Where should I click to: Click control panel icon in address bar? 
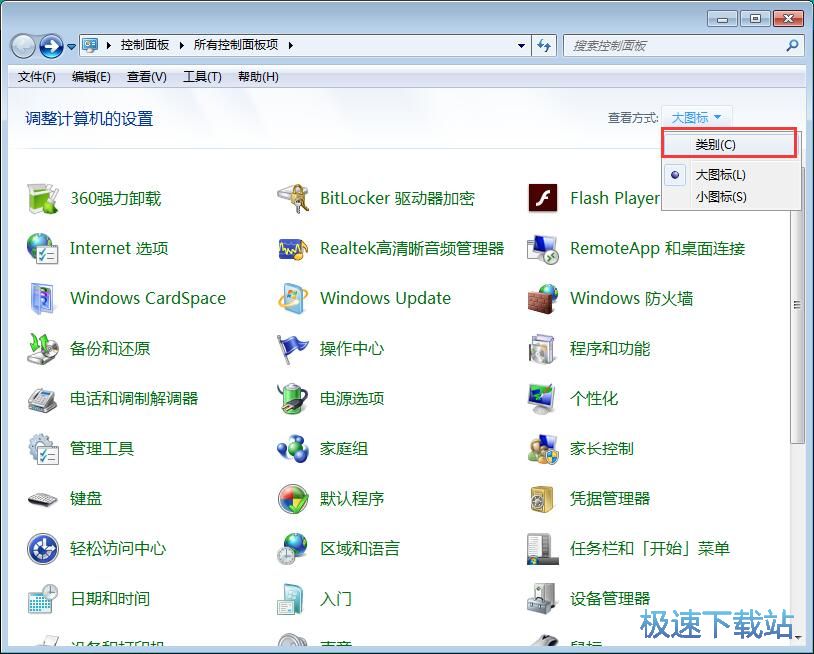click(x=90, y=45)
